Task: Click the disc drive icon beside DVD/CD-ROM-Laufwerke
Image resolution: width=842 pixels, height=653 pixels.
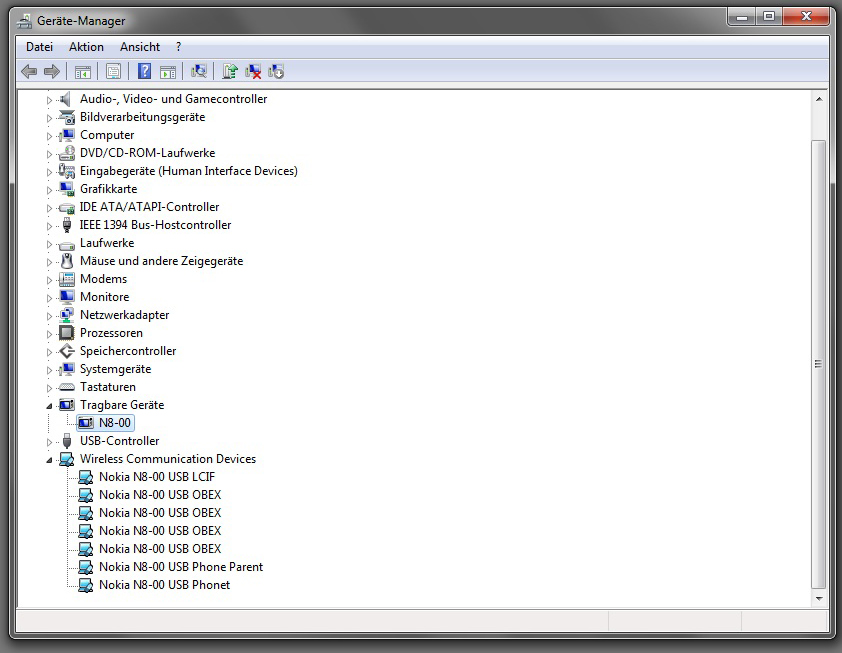Action: (67, 153)
